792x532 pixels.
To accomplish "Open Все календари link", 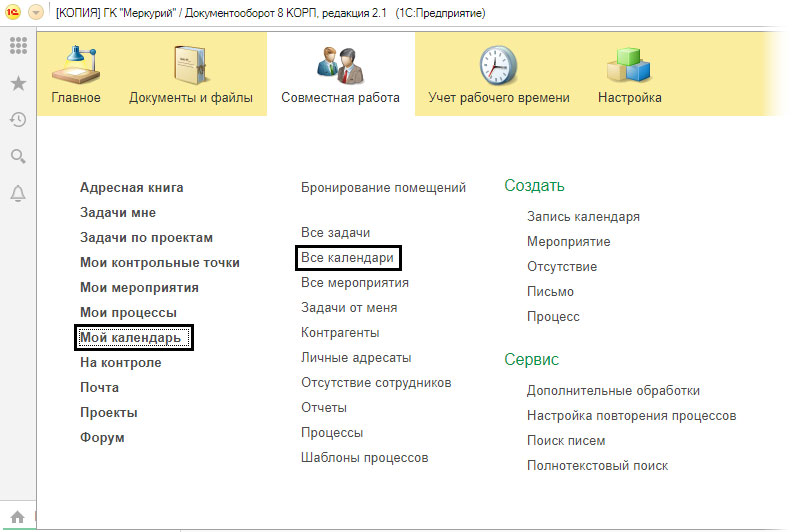I will [348, 258].
